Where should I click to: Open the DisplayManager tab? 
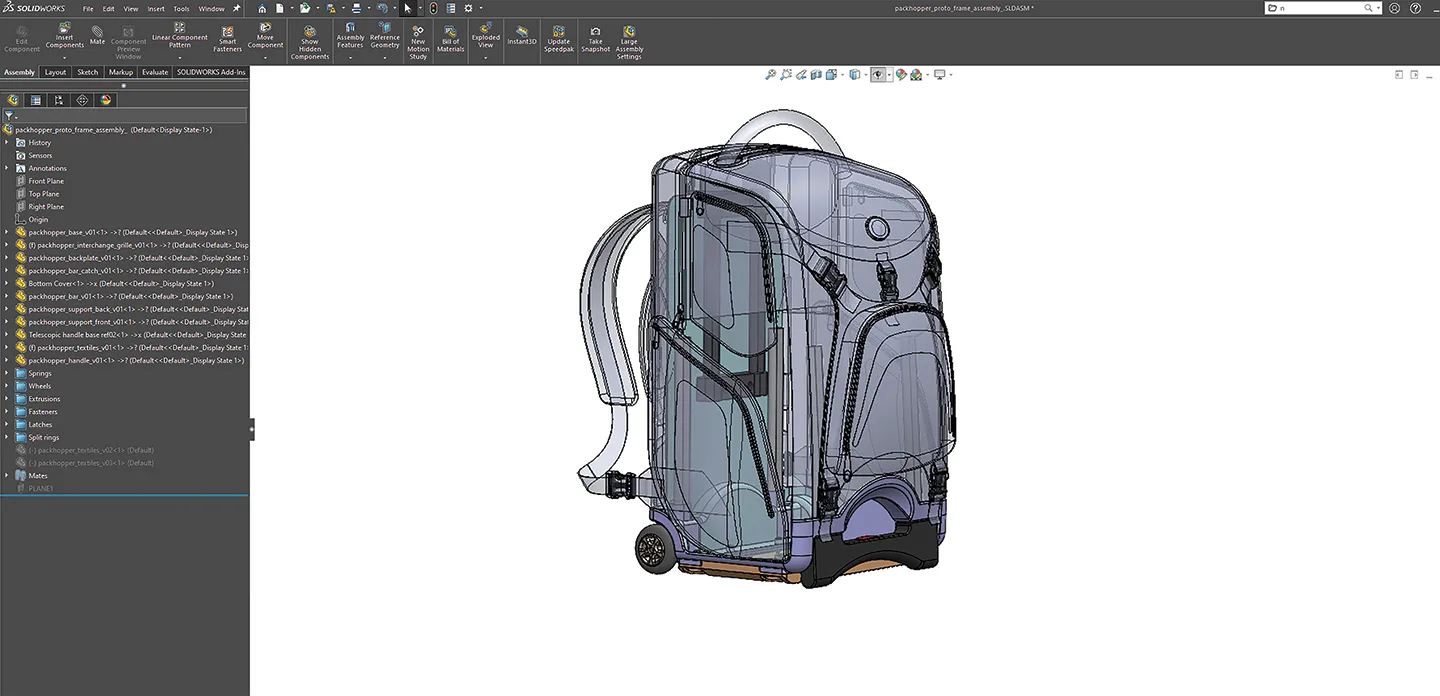(x=106, y=100)
